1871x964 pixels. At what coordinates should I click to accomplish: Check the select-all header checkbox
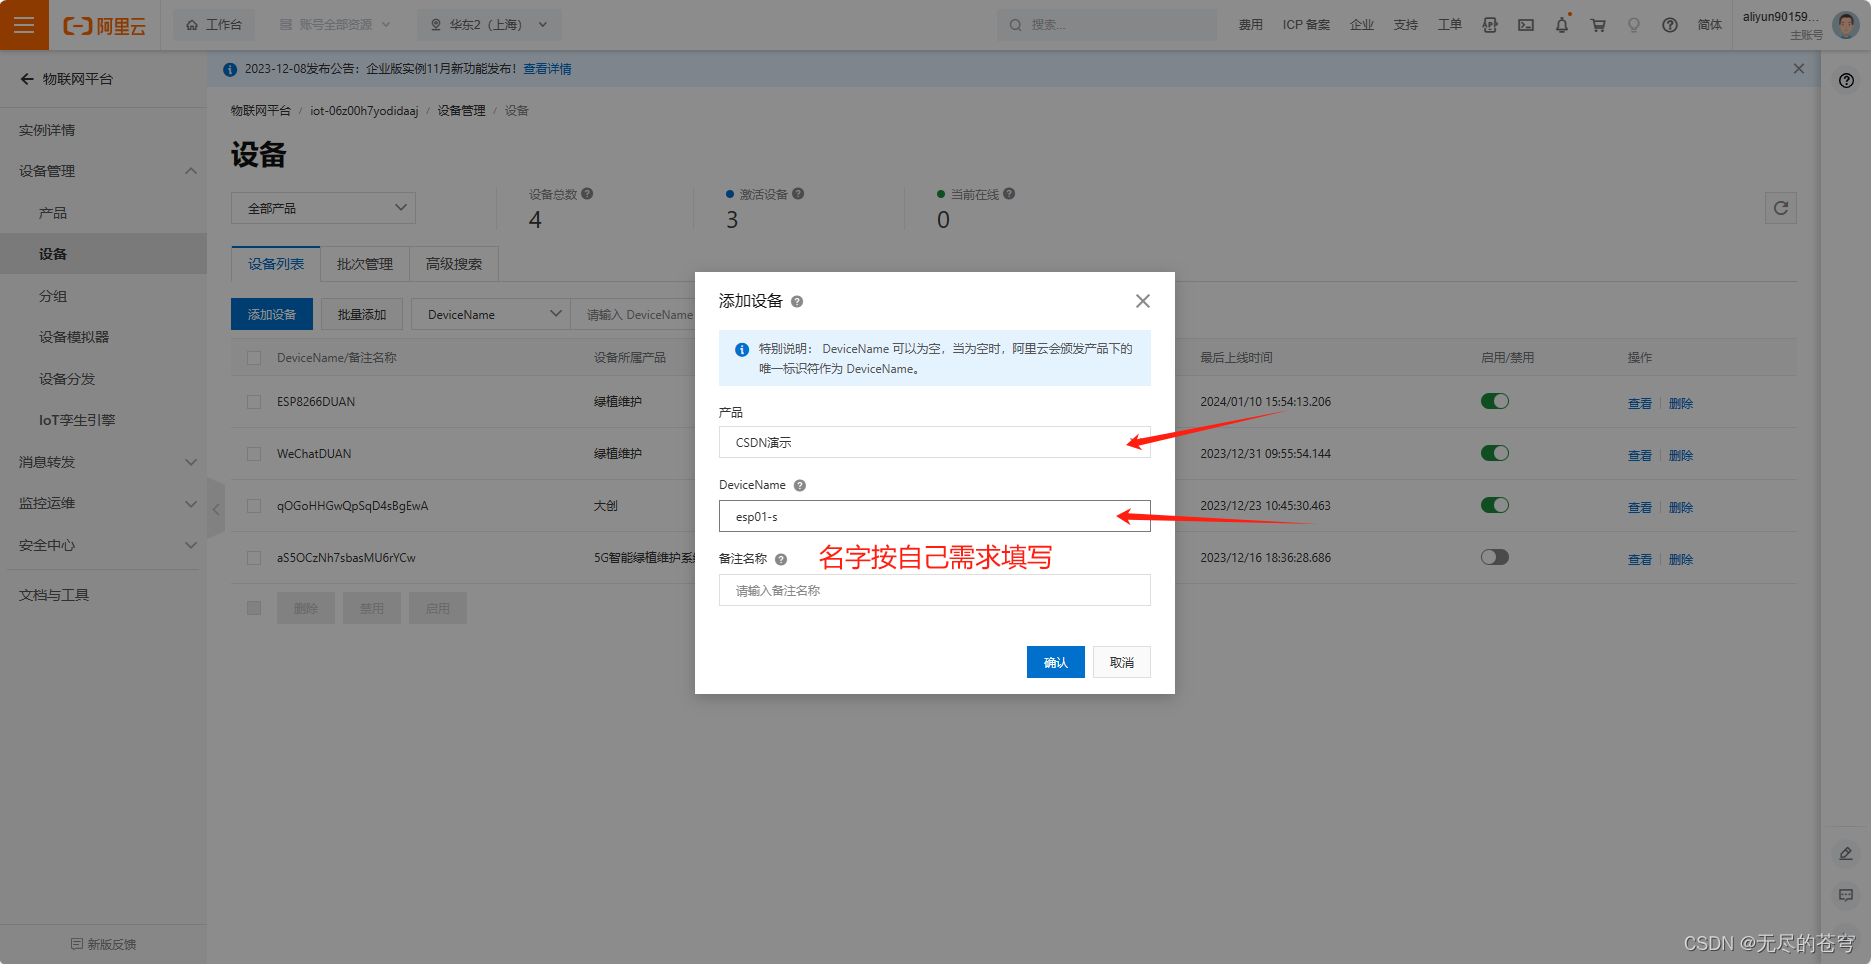click(254, 358)
